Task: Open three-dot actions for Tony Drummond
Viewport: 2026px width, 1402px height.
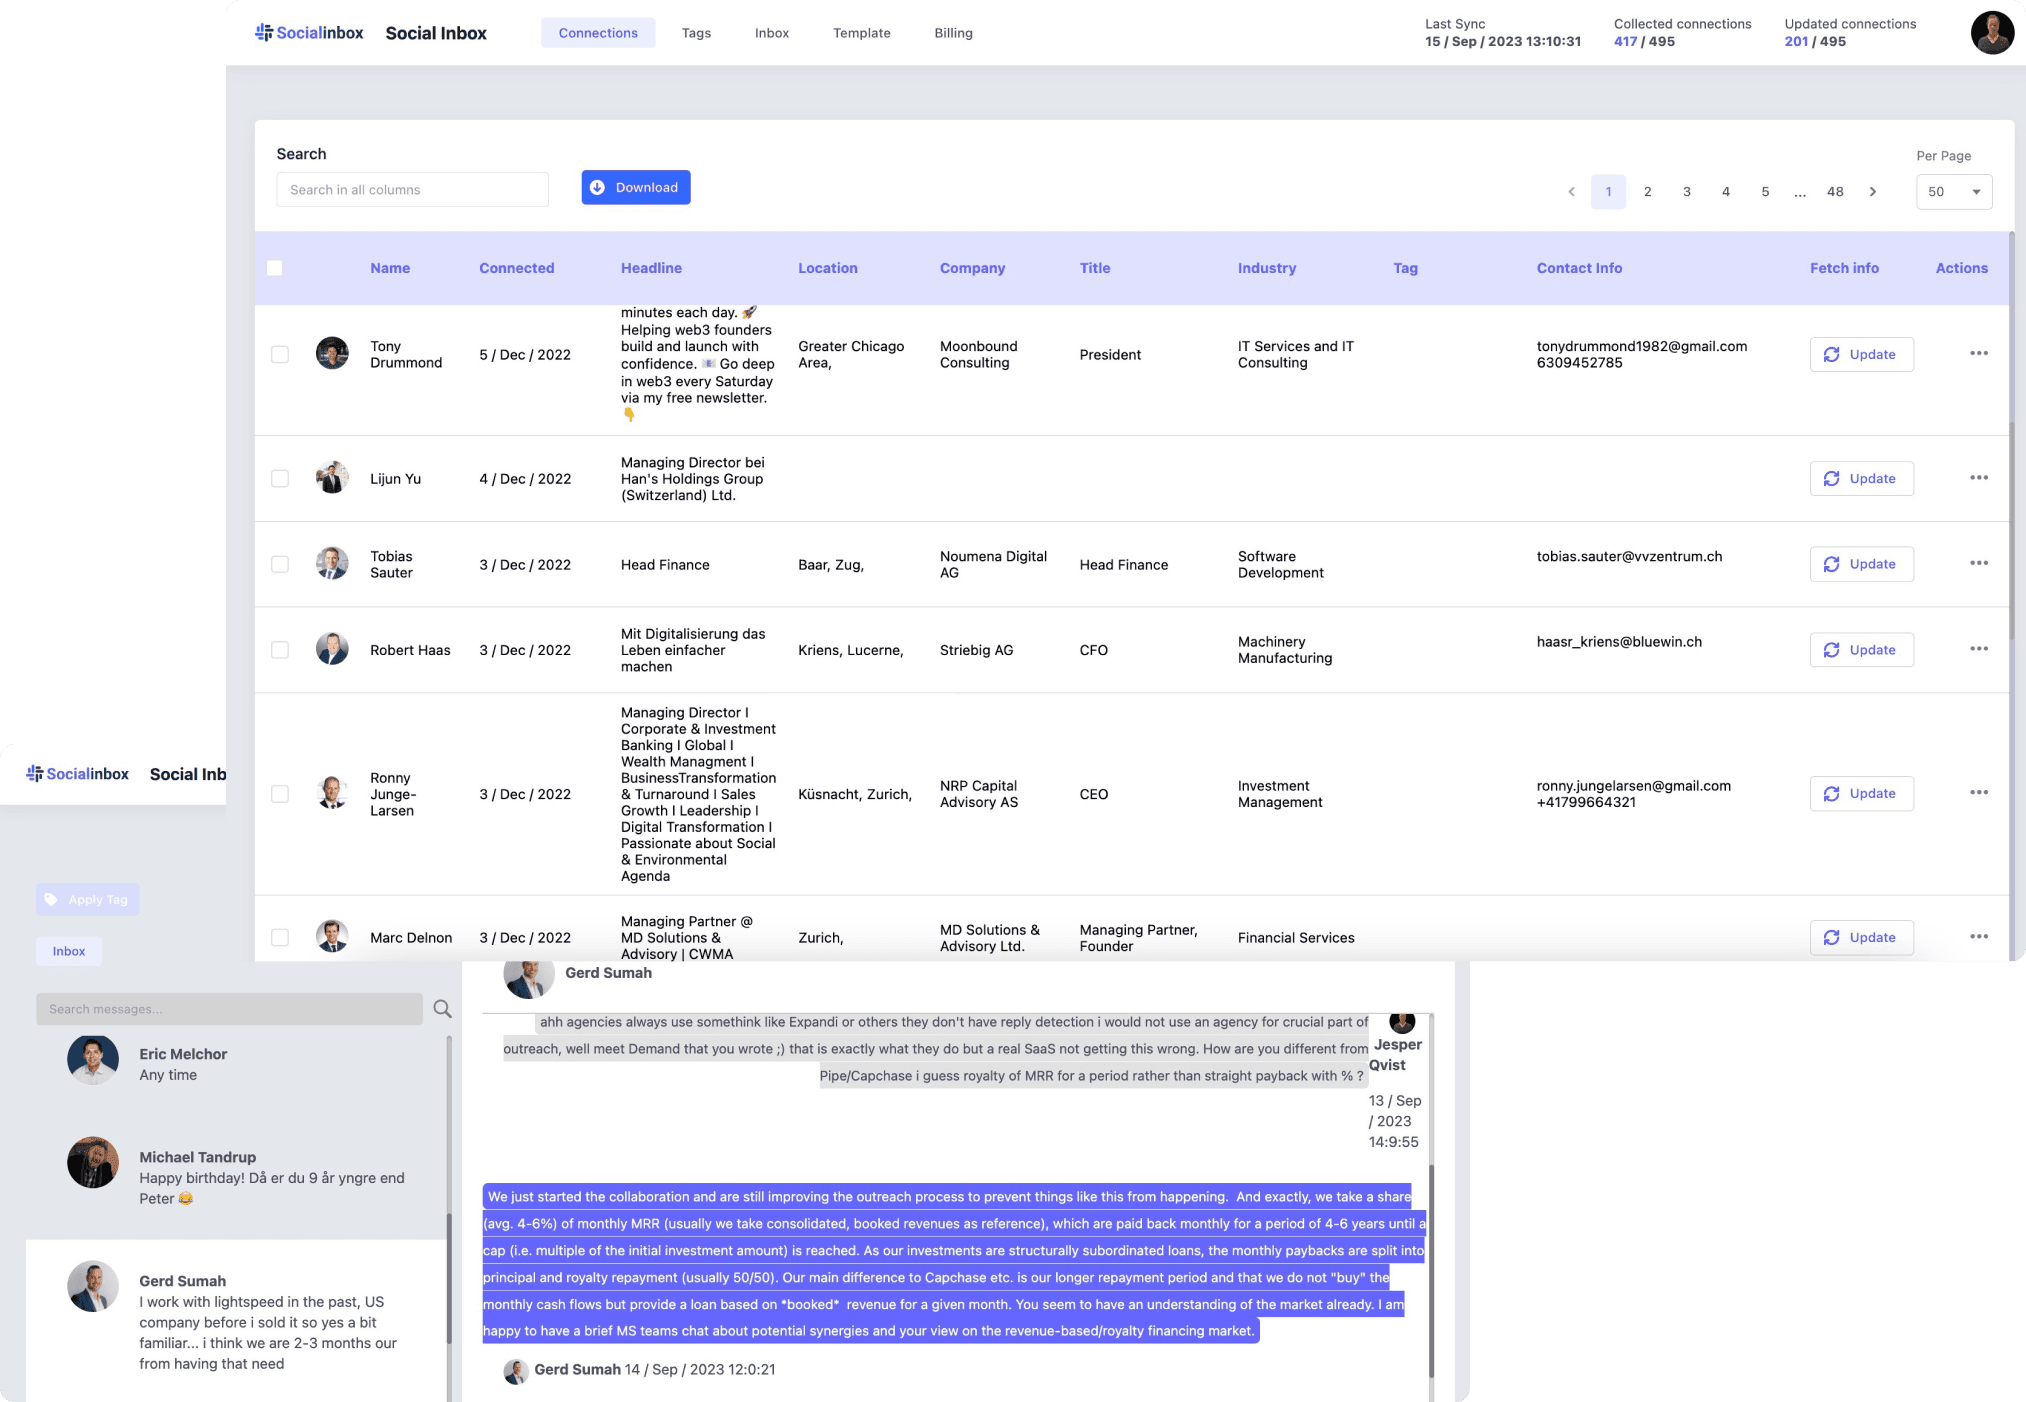Action: (x=1978, y=354)
